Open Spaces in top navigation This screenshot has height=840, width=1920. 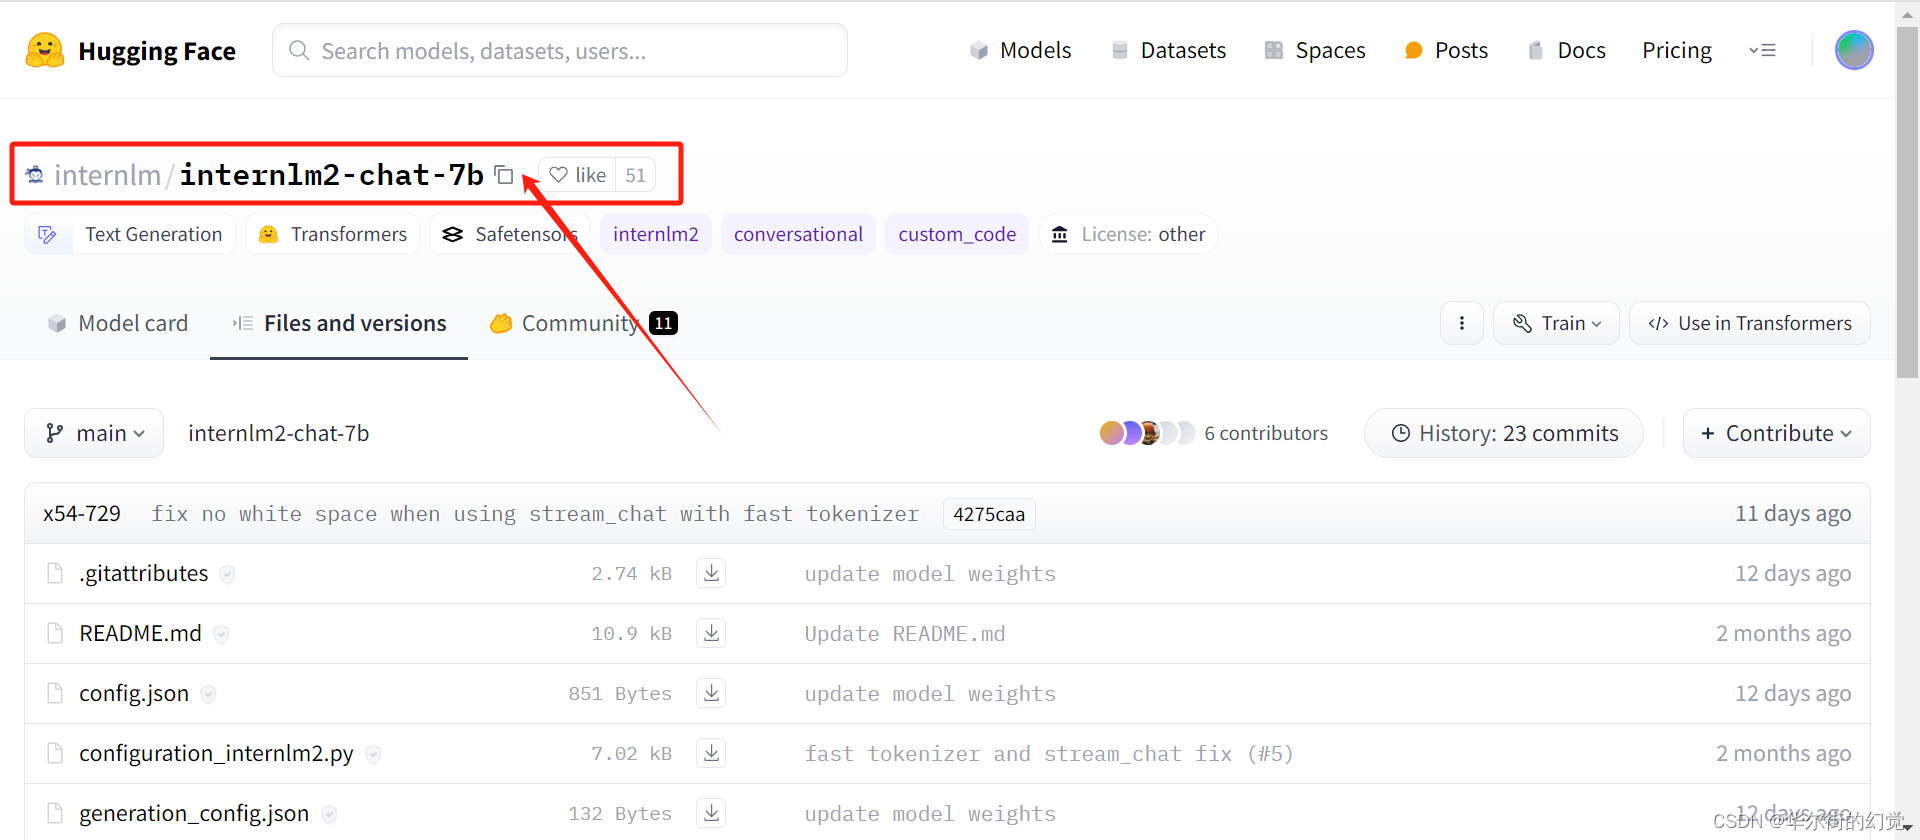click(x=1315, y=50)
